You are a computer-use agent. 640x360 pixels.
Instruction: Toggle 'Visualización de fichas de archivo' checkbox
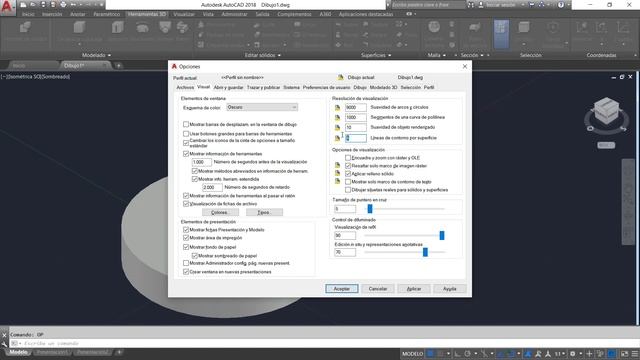click(186, 204)
